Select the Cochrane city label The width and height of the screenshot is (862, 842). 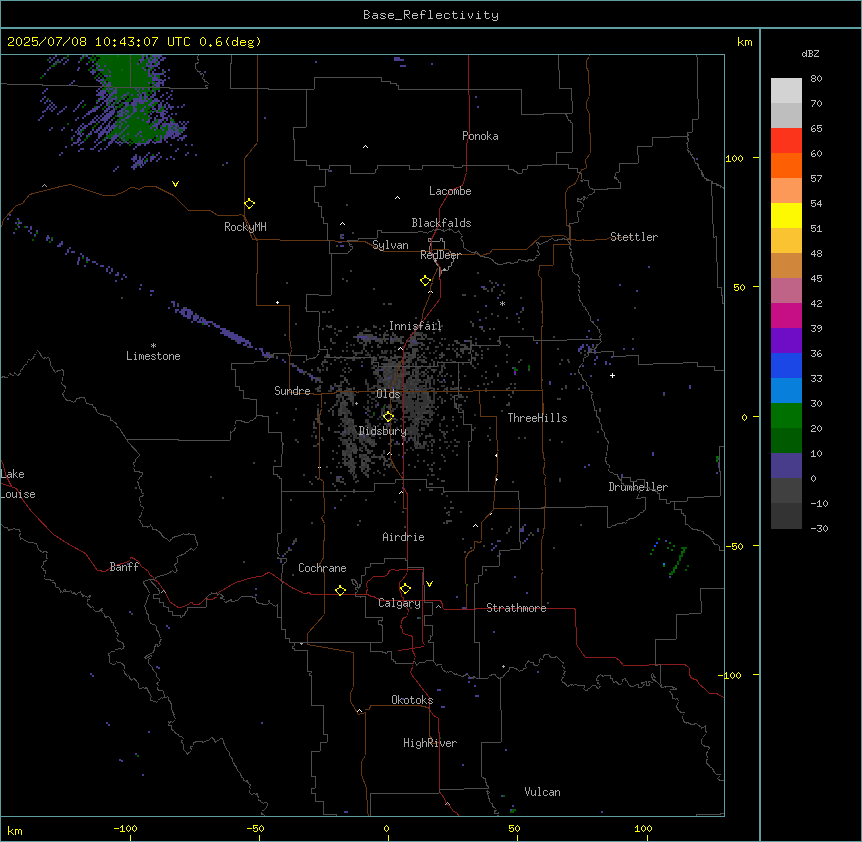(x=322, y=568)
